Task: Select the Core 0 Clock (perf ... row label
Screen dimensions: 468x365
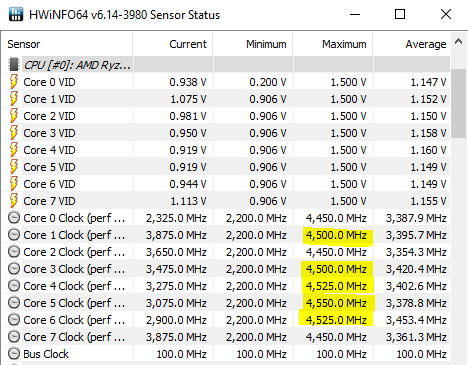Action: coord(74,218)
